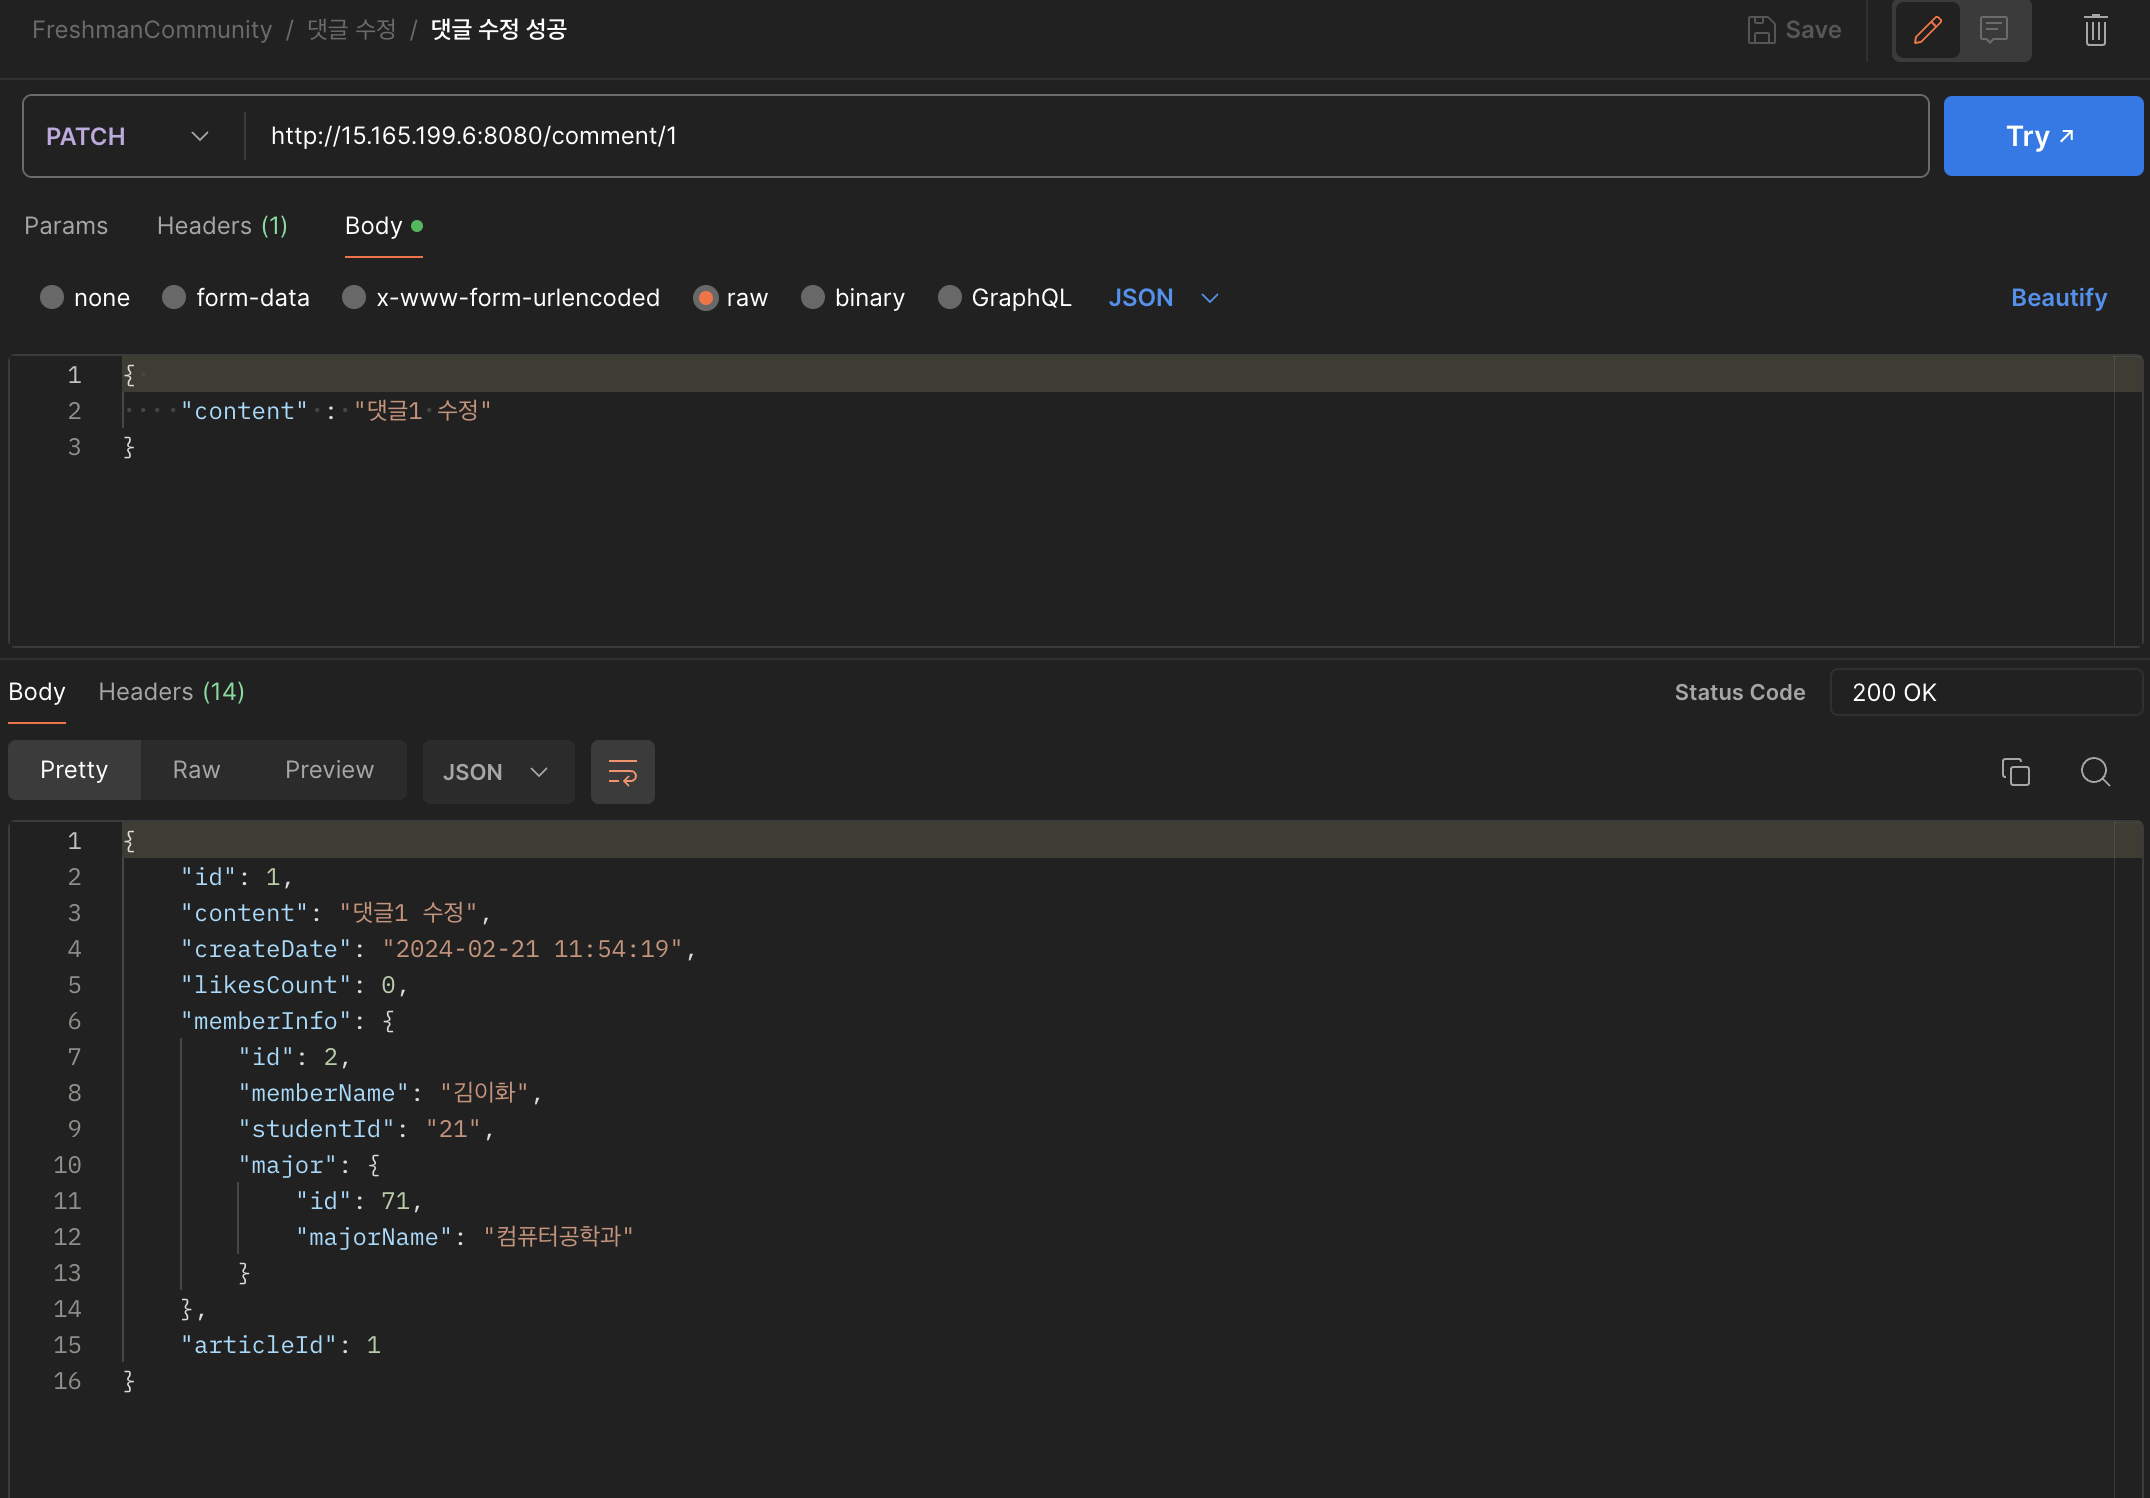Open the PATCH method dropdown
Screen dimensions: 2150x1498
click(x=130, y=136)
